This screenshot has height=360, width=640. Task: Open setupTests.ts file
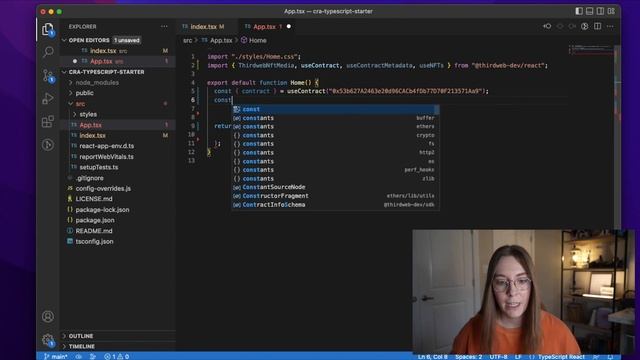click(118, 167)
